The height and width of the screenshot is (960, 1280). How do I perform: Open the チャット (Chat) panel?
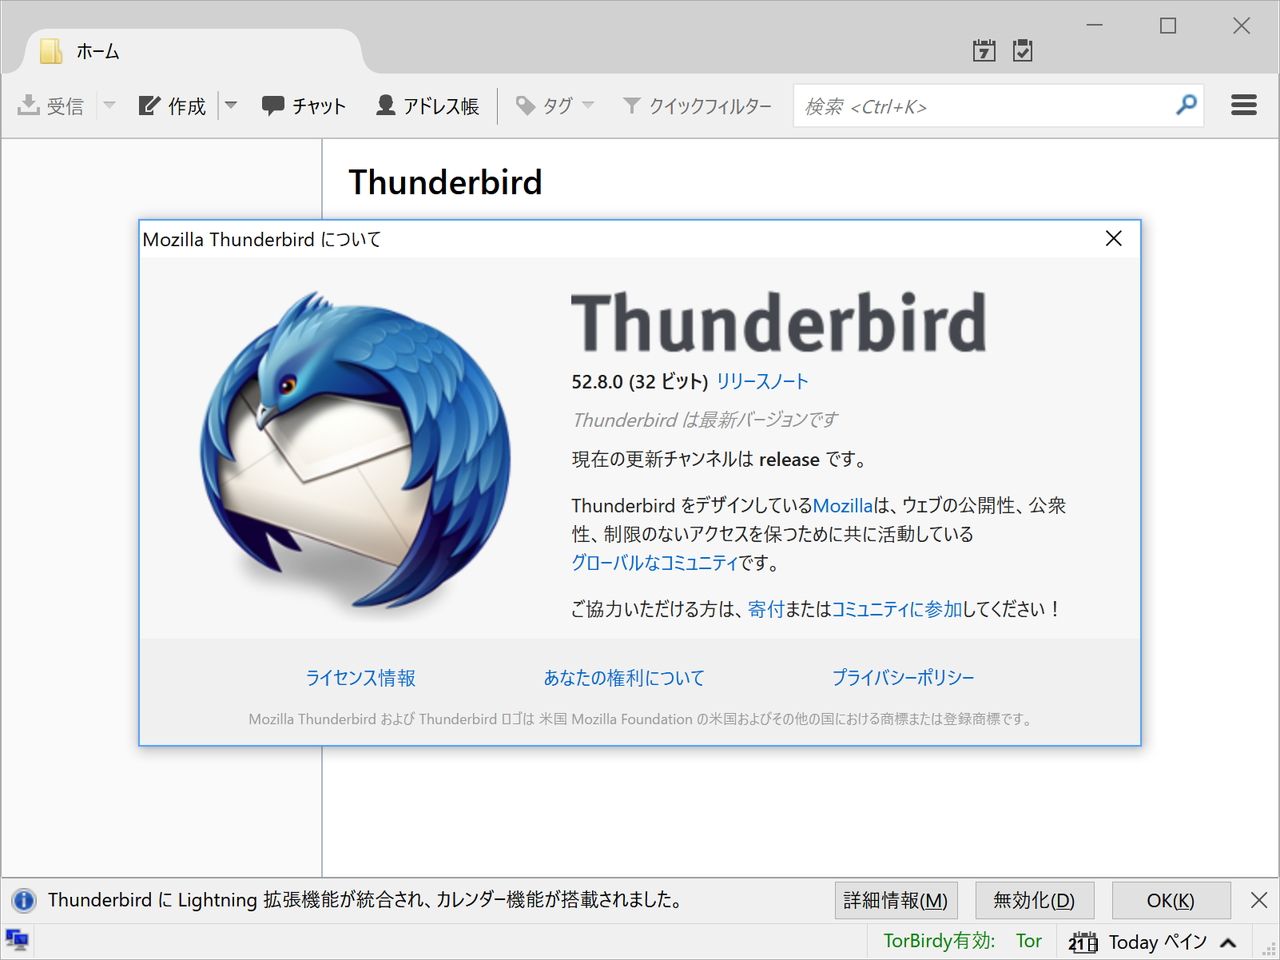[303, 105]
